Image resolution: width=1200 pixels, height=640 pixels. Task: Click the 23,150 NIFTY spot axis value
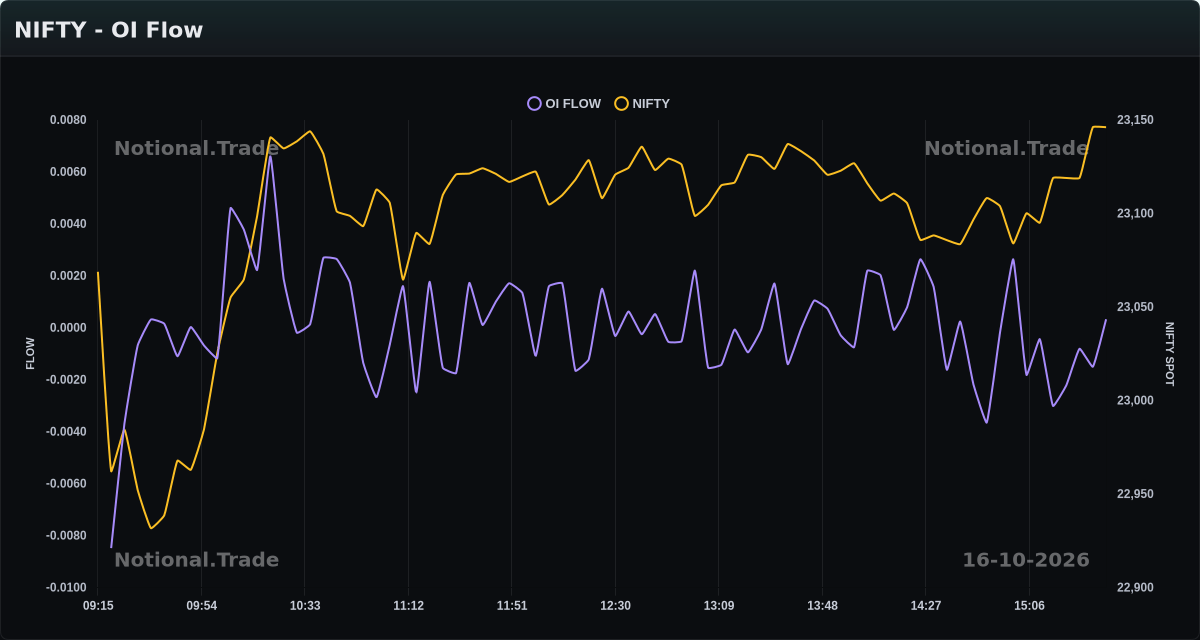pyautogui.click(x=1135, y=120)
